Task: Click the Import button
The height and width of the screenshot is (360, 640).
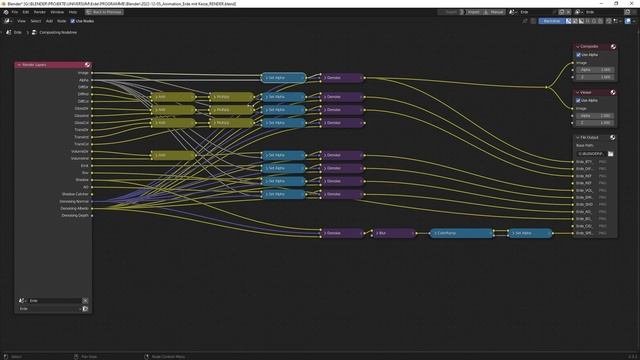Action: pyautogui.click(x=473, y=12)
